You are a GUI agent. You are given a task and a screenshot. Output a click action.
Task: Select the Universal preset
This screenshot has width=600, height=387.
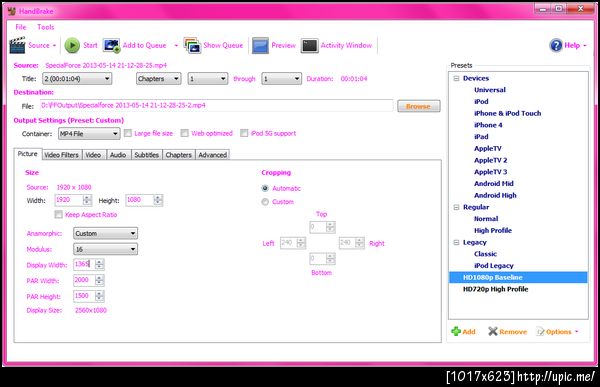tap(490, 90)
